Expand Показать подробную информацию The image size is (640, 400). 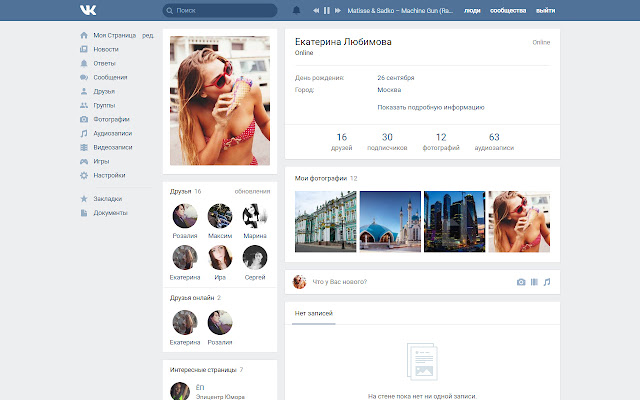pos(430,107)
